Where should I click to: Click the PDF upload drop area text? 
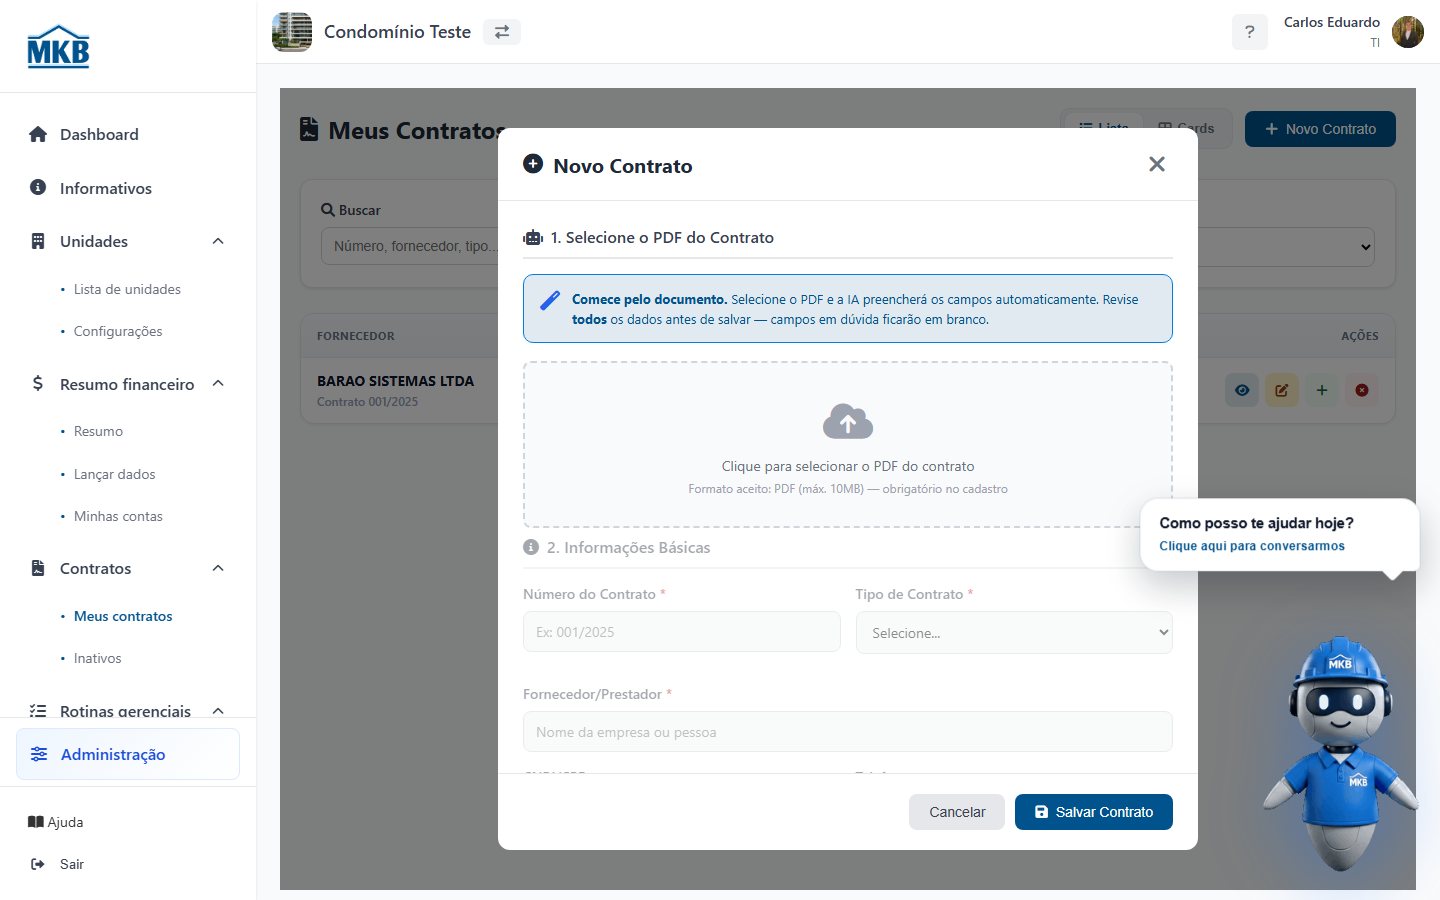(848, 466)
